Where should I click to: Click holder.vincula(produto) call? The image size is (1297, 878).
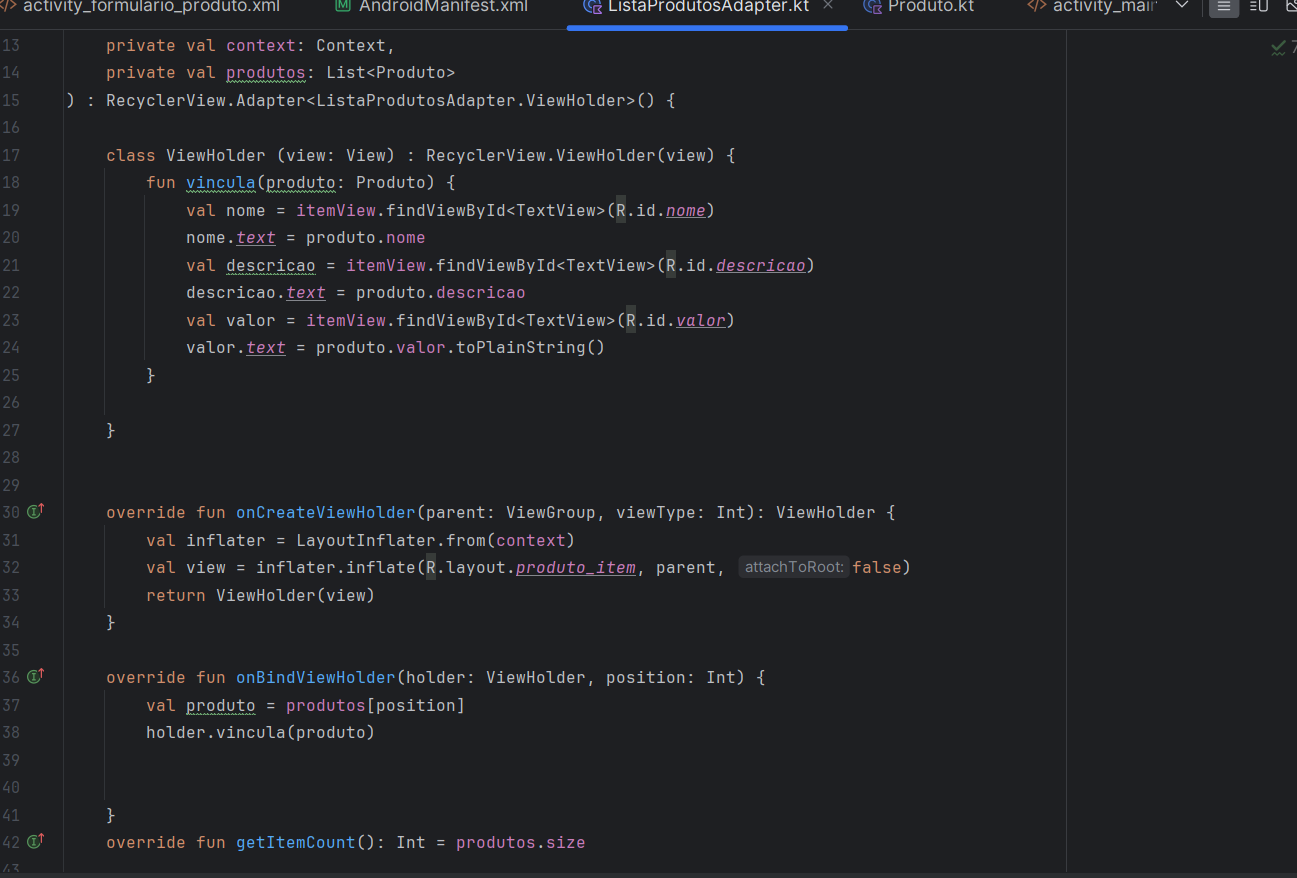[260, 732]
